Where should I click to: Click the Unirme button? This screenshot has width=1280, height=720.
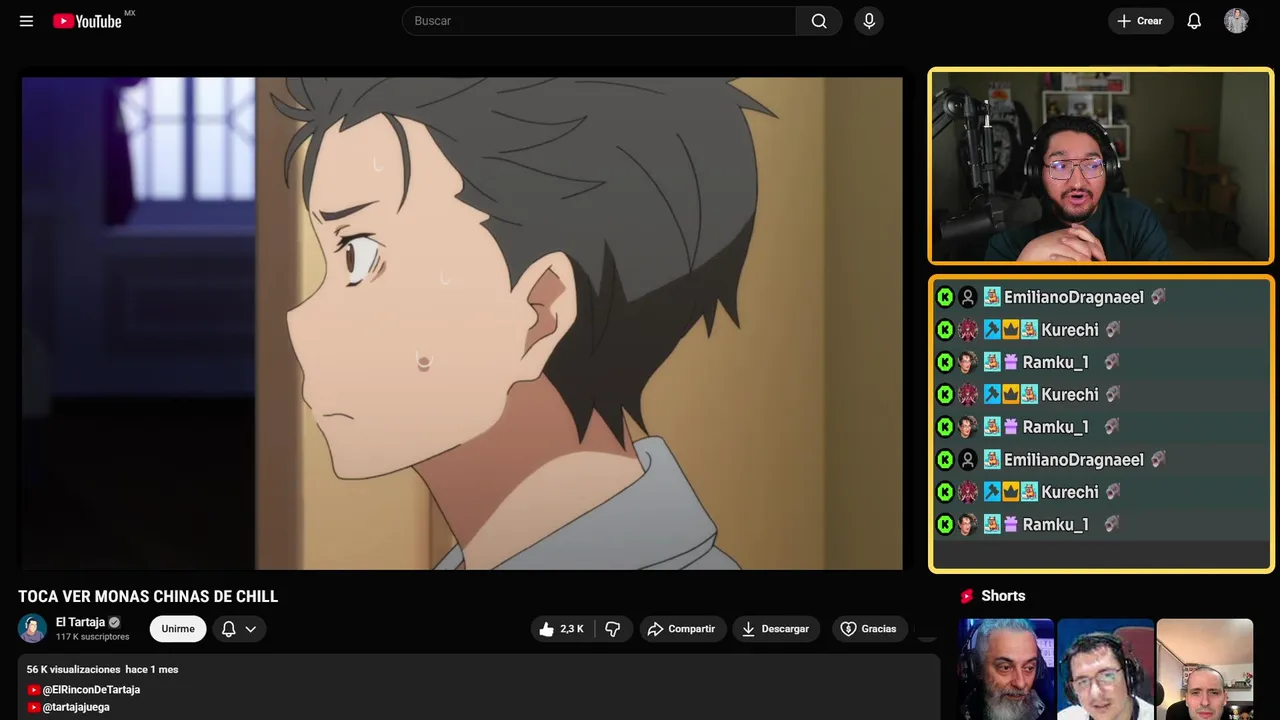pos(178,629)
